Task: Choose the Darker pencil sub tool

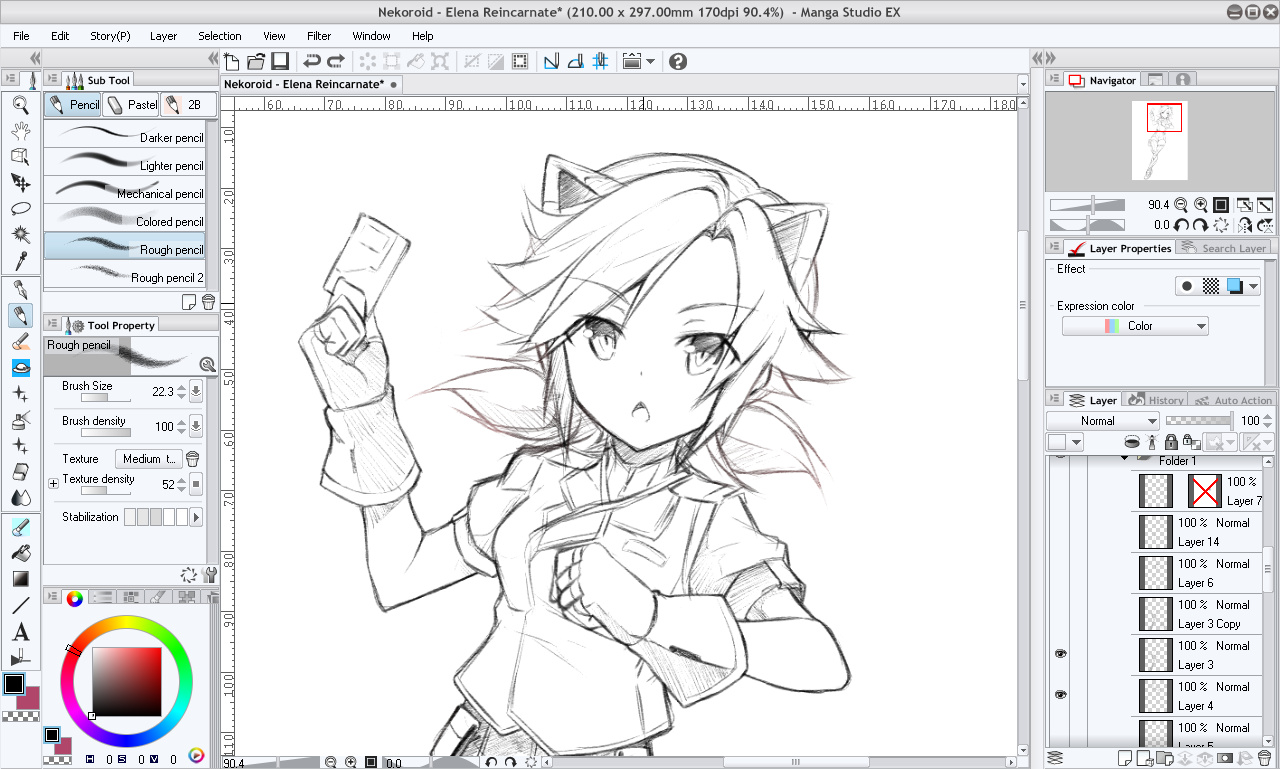Action: [x=125, y=134]
